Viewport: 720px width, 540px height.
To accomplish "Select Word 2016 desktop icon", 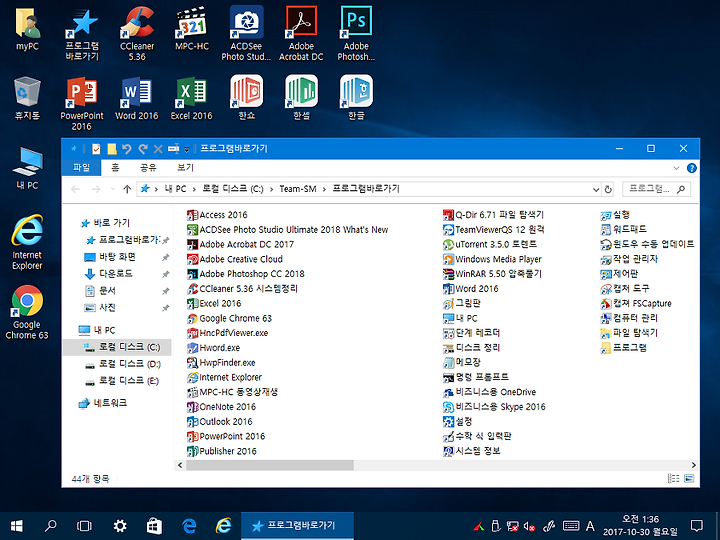I will 137,99.
